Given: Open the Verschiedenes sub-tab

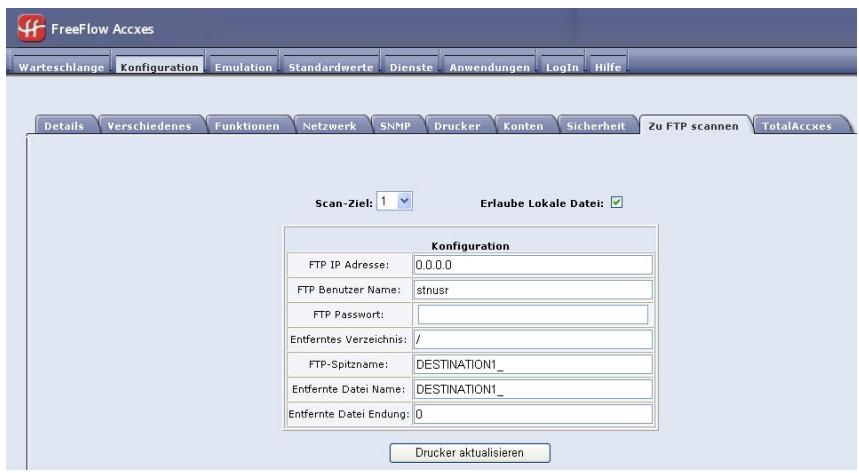Looking at the screenshot, I should [x=149, y=126].
